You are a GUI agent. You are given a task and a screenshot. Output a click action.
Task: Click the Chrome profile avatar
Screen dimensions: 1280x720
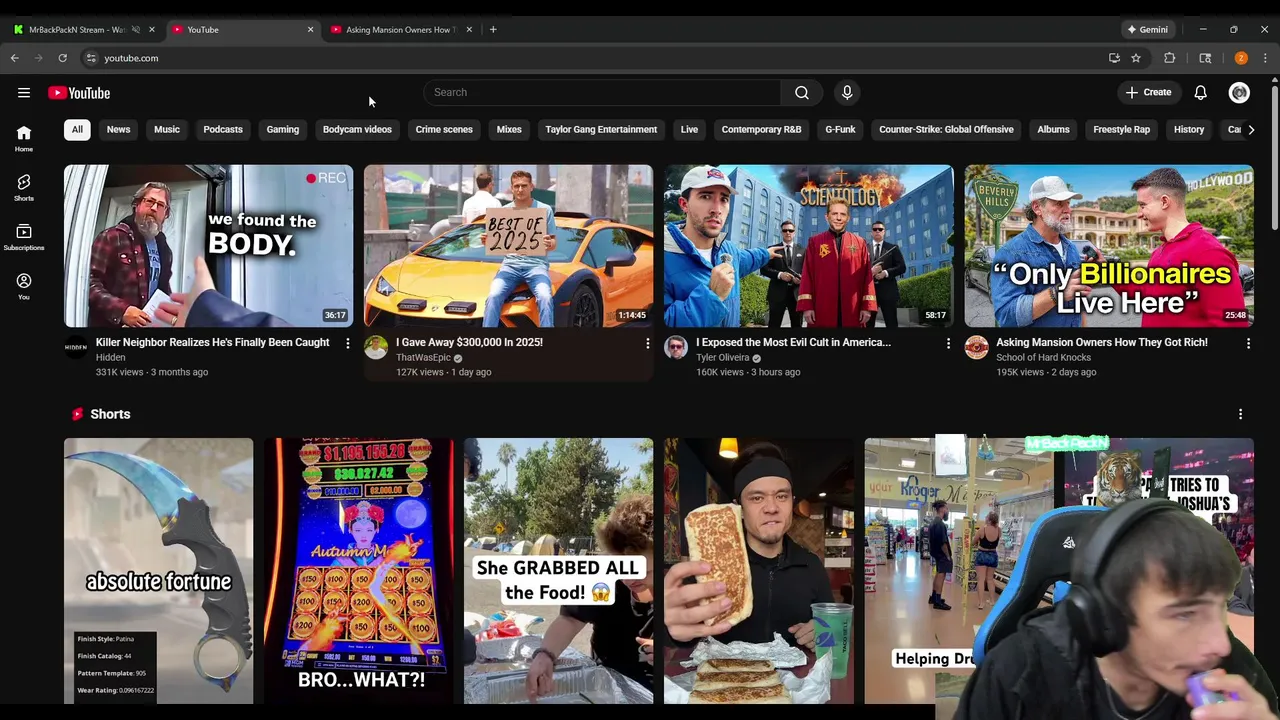click(1241, 58)
